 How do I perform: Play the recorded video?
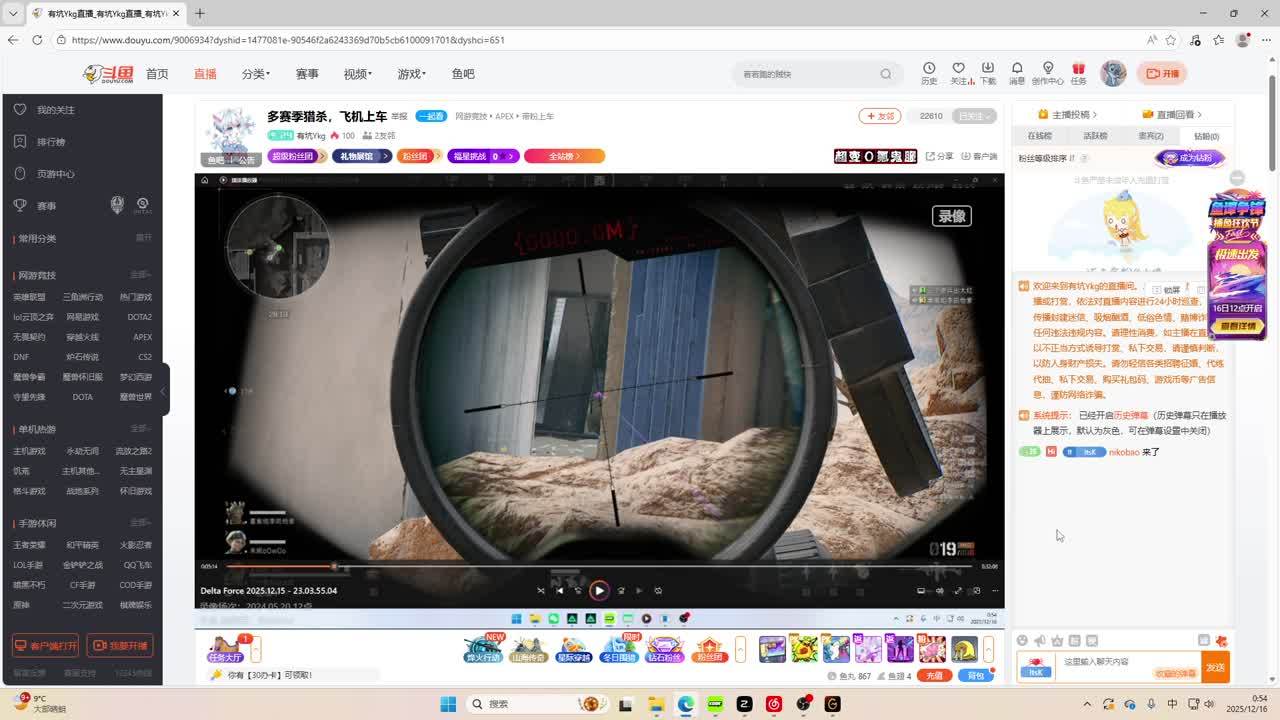click(599, 590)
